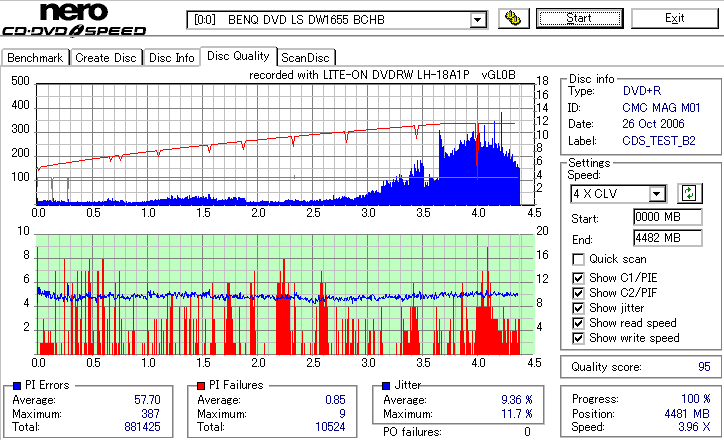
Task: Click the upper PI Errors graph area
Action: [x=285, y=144]
